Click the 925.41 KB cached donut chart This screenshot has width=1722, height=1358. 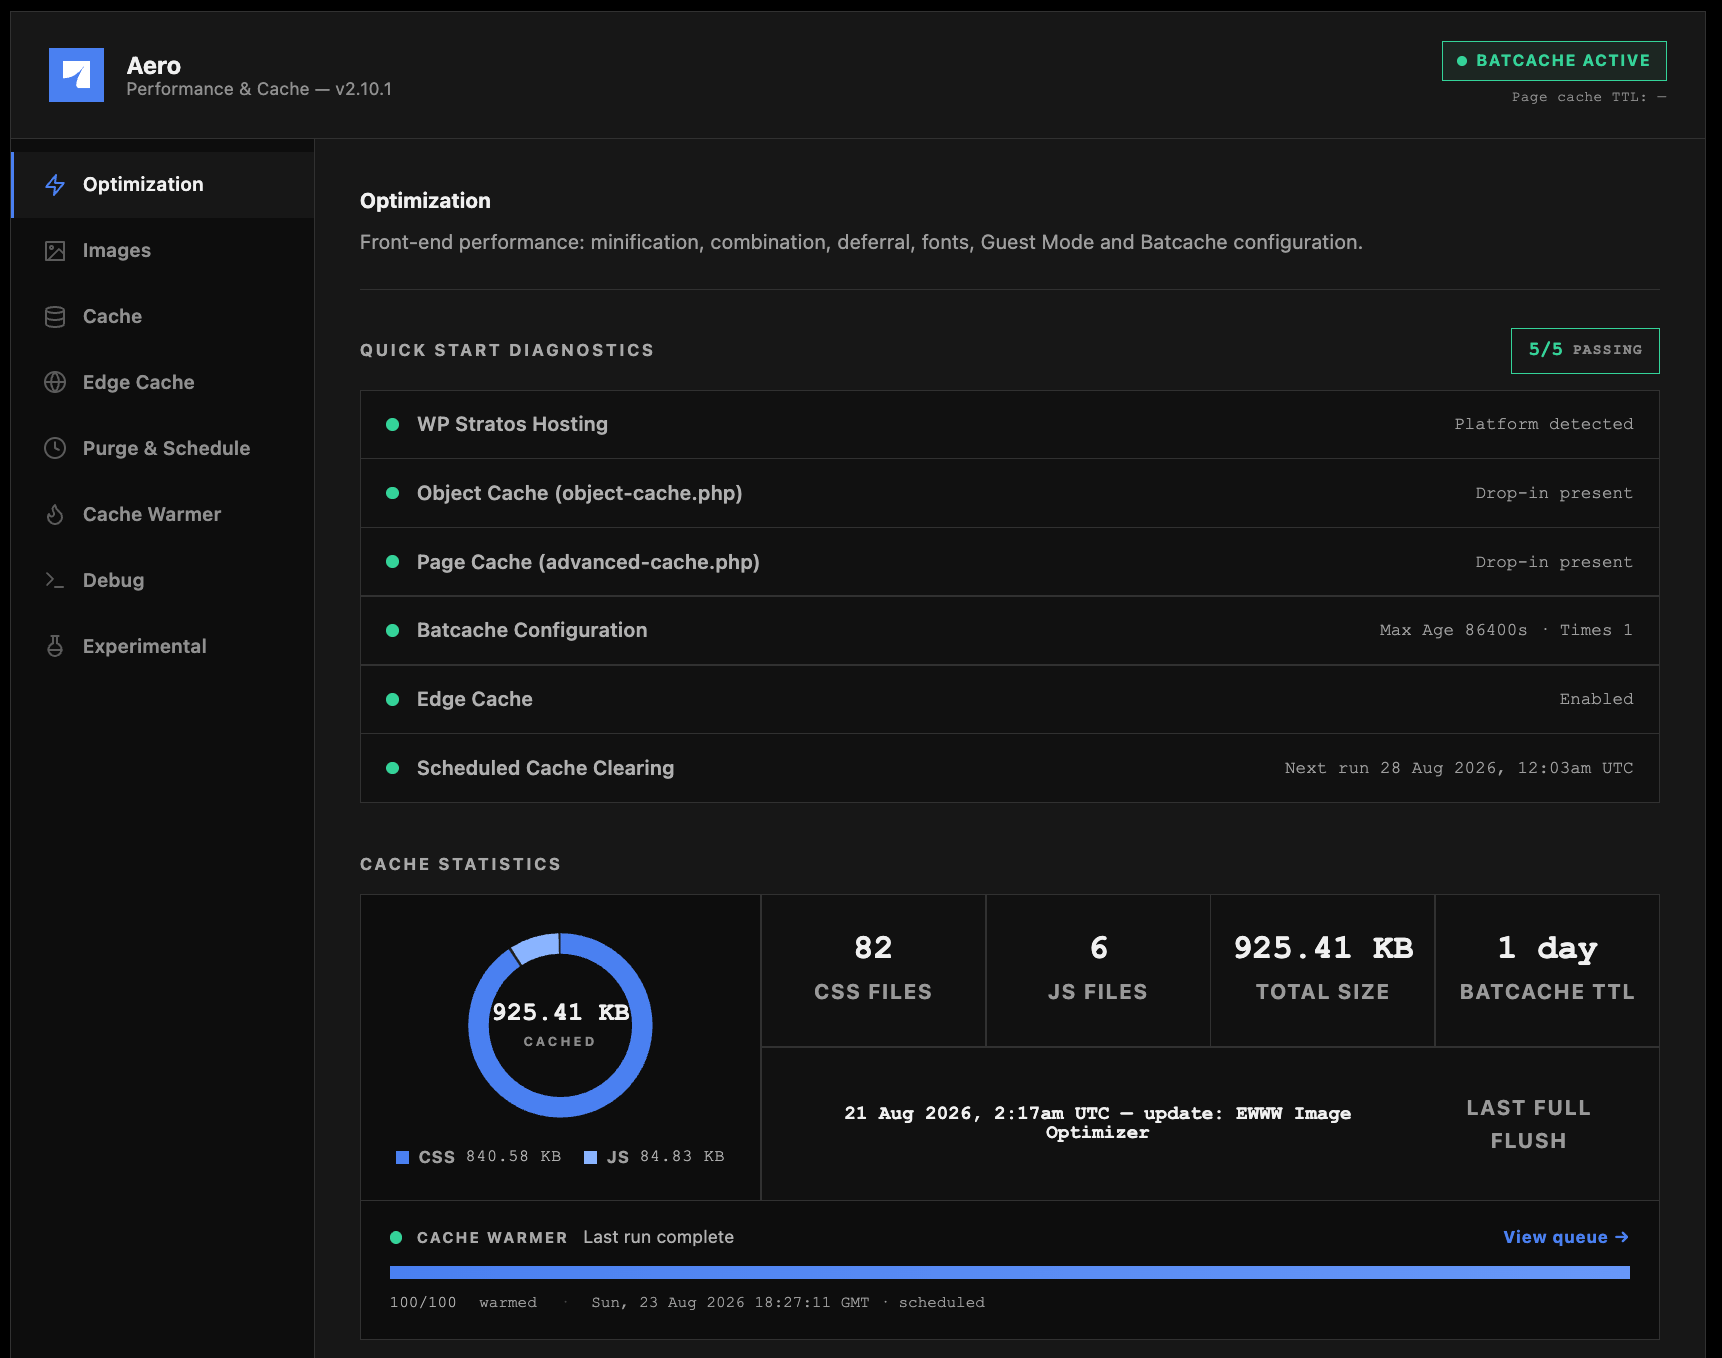point(560,1025)
